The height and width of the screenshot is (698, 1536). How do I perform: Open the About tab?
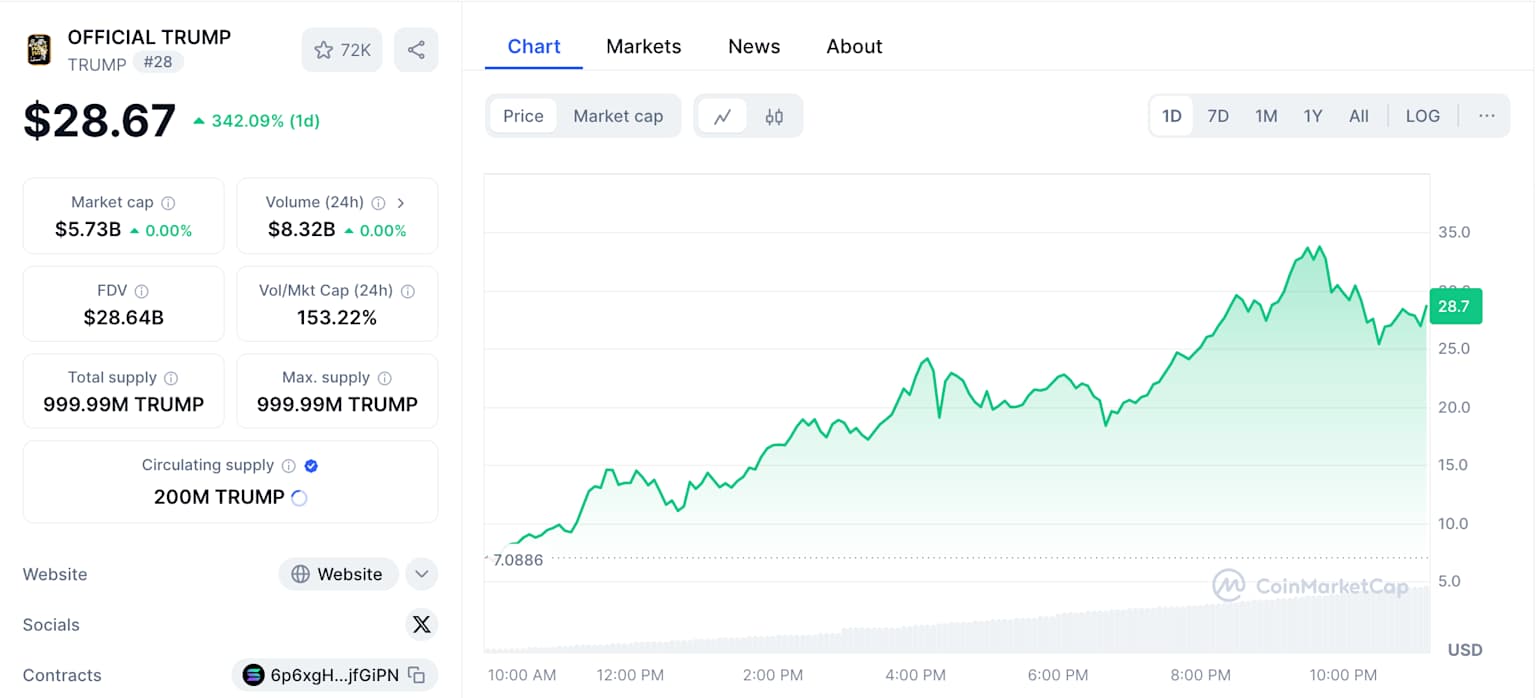coord(854,46)
